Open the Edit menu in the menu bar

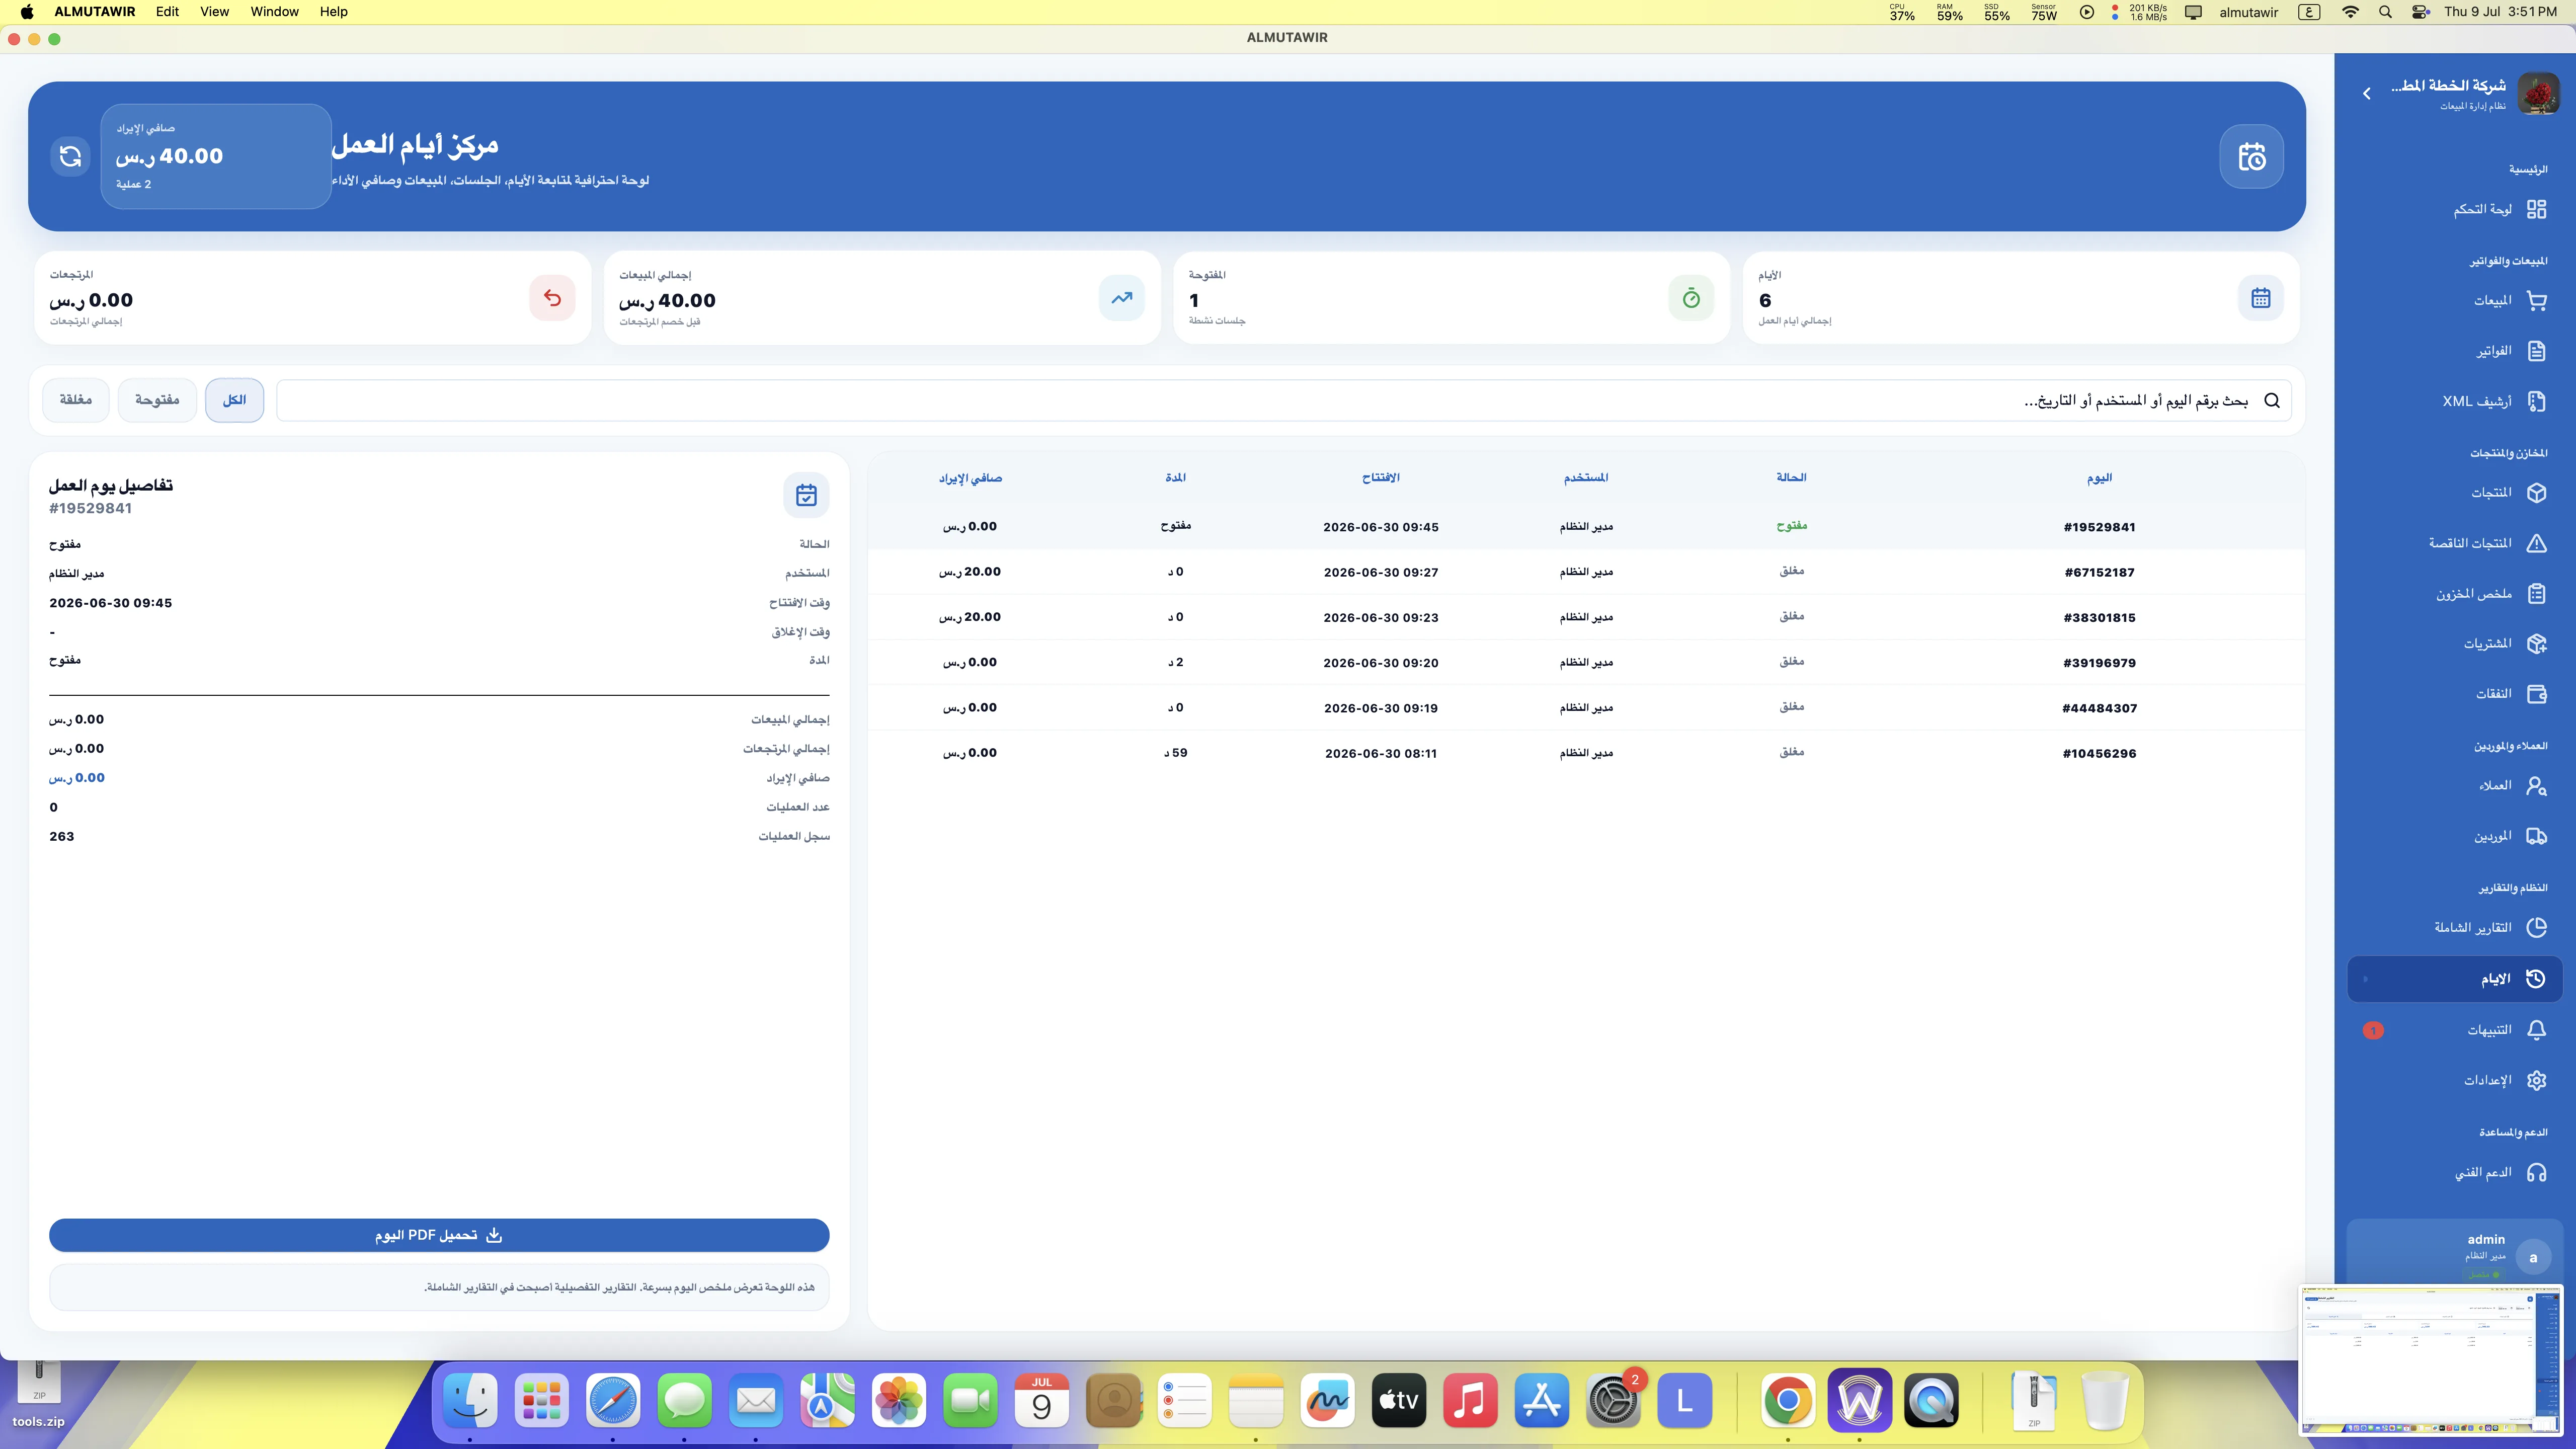coord(167,12)
